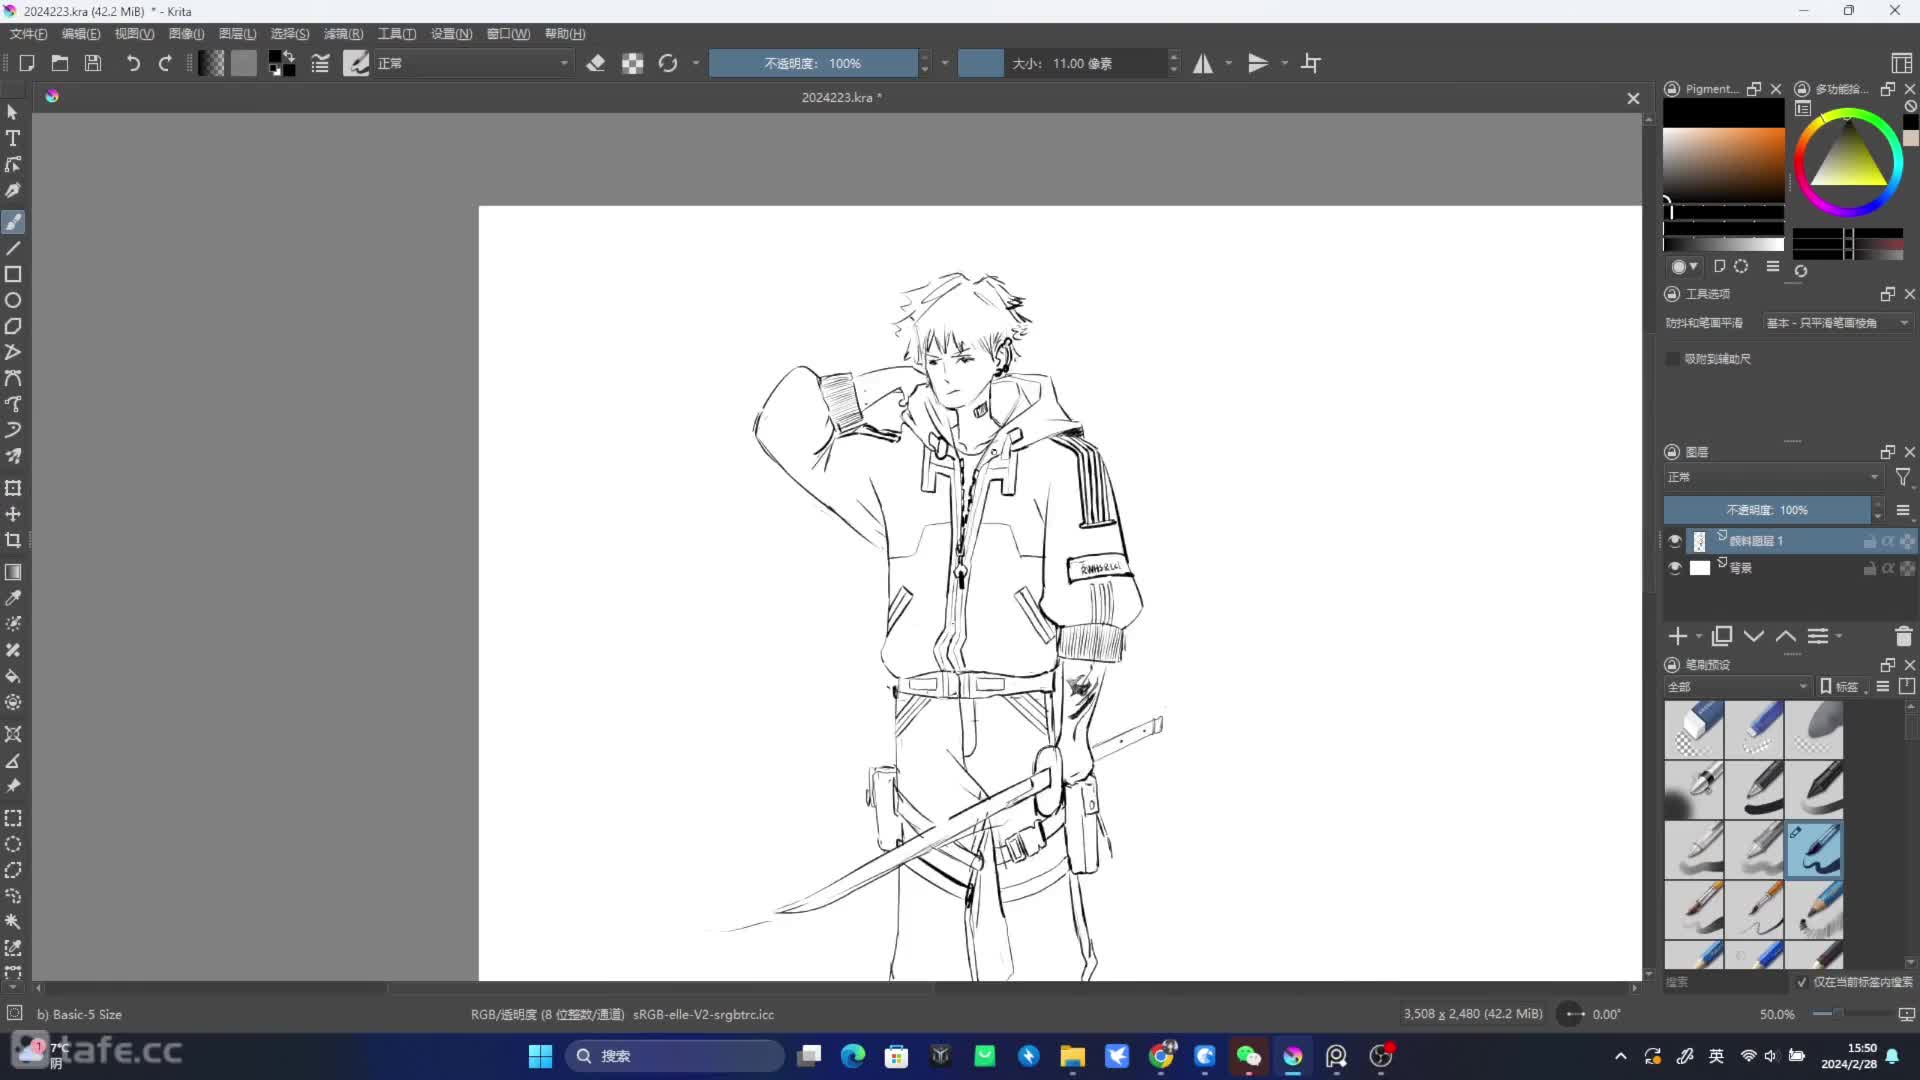Move the layer up with the arrow
The height and width of the screenshot is (1080, 1920).
click(1786, 636)
